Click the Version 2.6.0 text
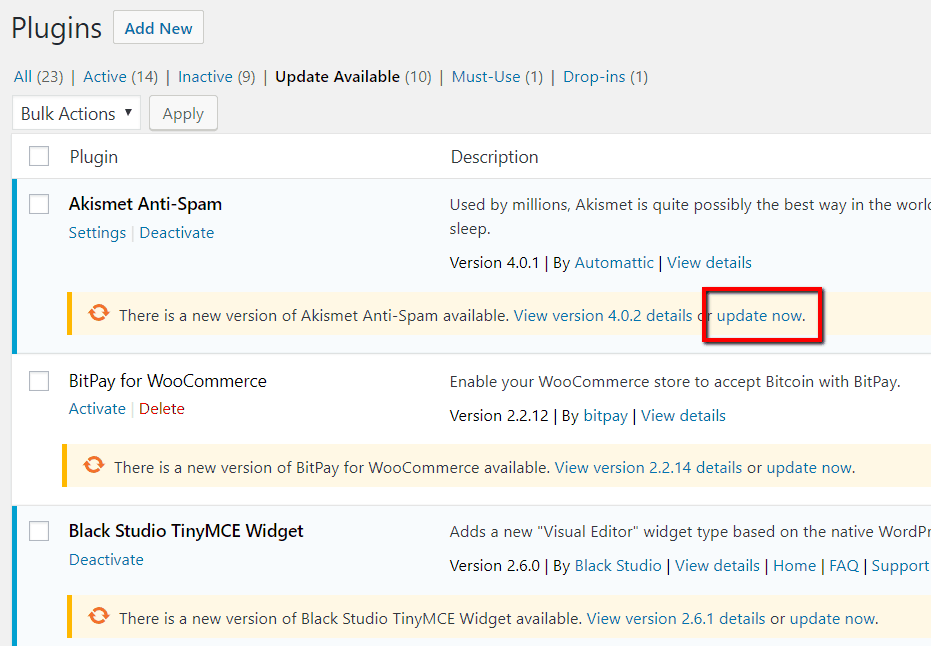 pos(495,565)
